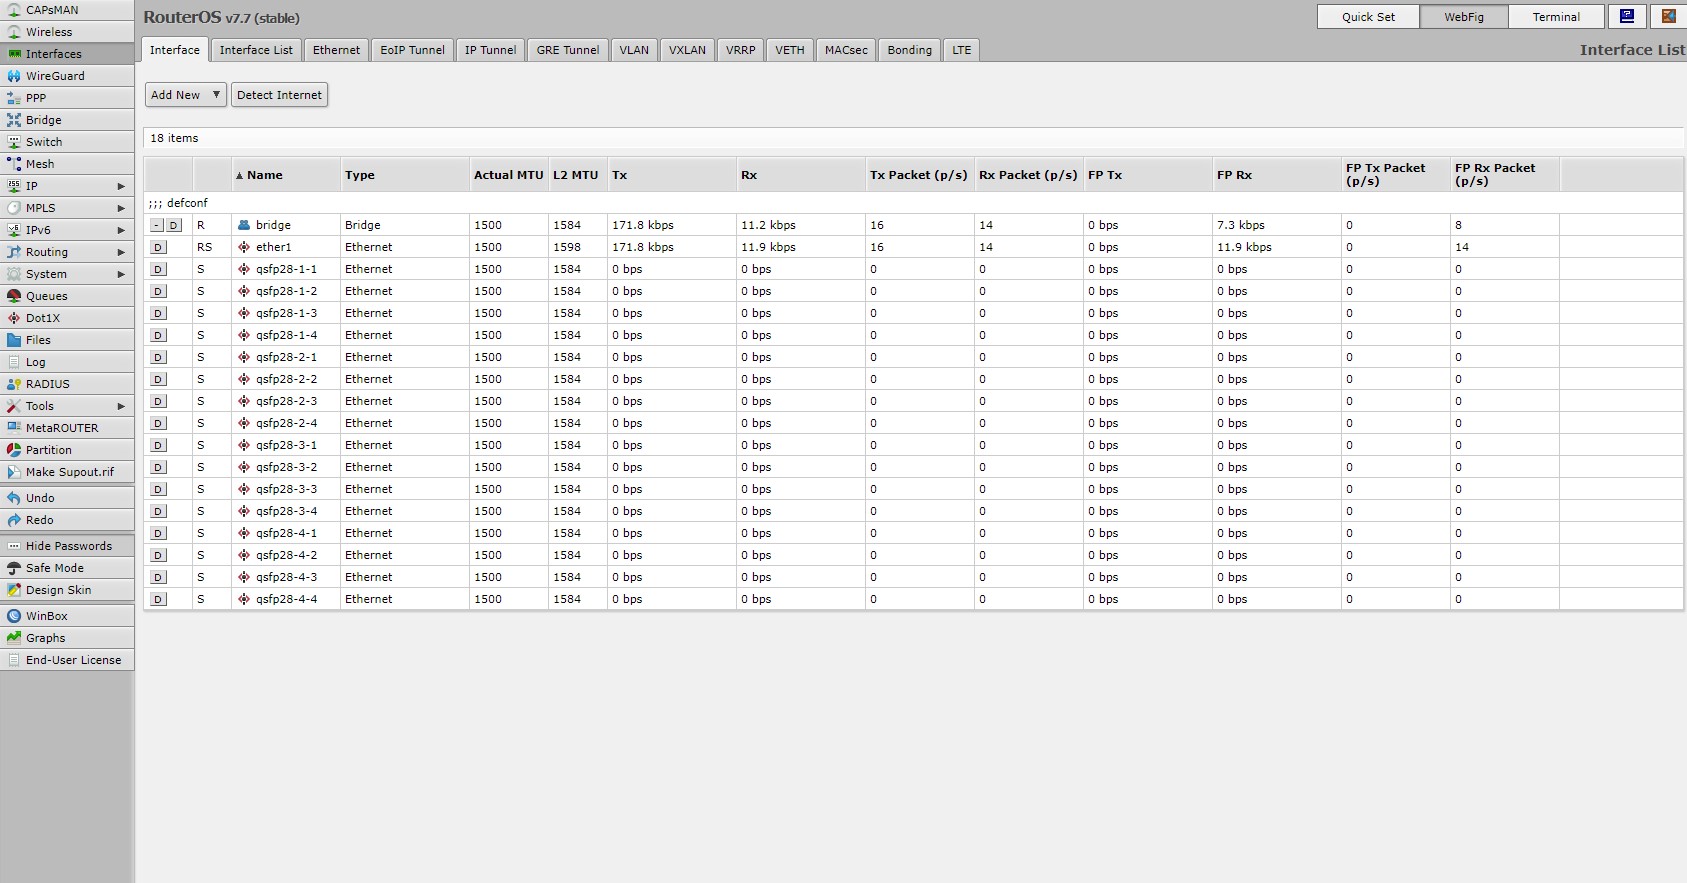Click the Detect Internet button
The height and width of the screenshot is (883, 1687).
point(280,95)
